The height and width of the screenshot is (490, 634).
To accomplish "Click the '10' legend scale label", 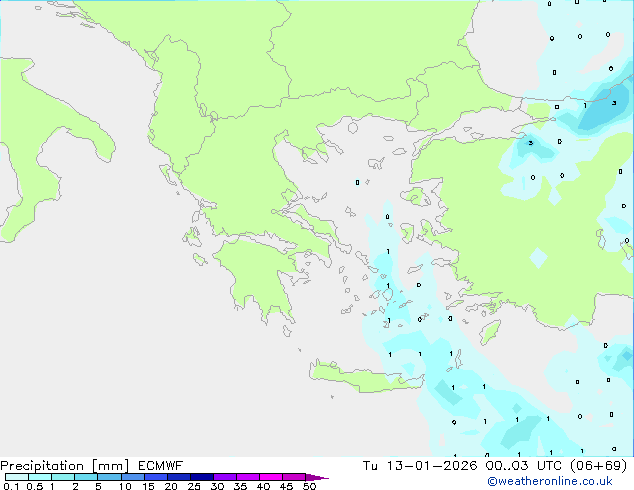I will [x=125, y=486].
